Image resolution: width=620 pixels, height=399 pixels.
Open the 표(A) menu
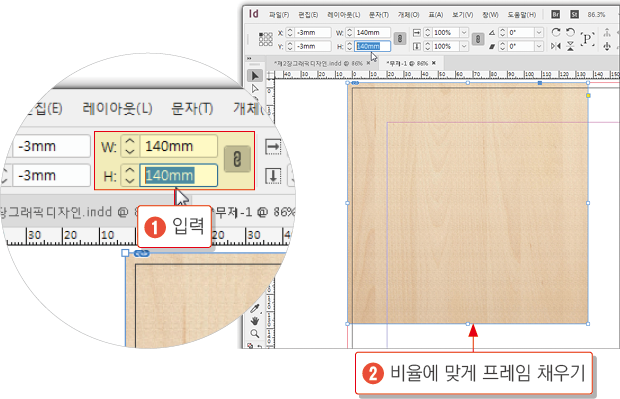(x=436, y=15)
